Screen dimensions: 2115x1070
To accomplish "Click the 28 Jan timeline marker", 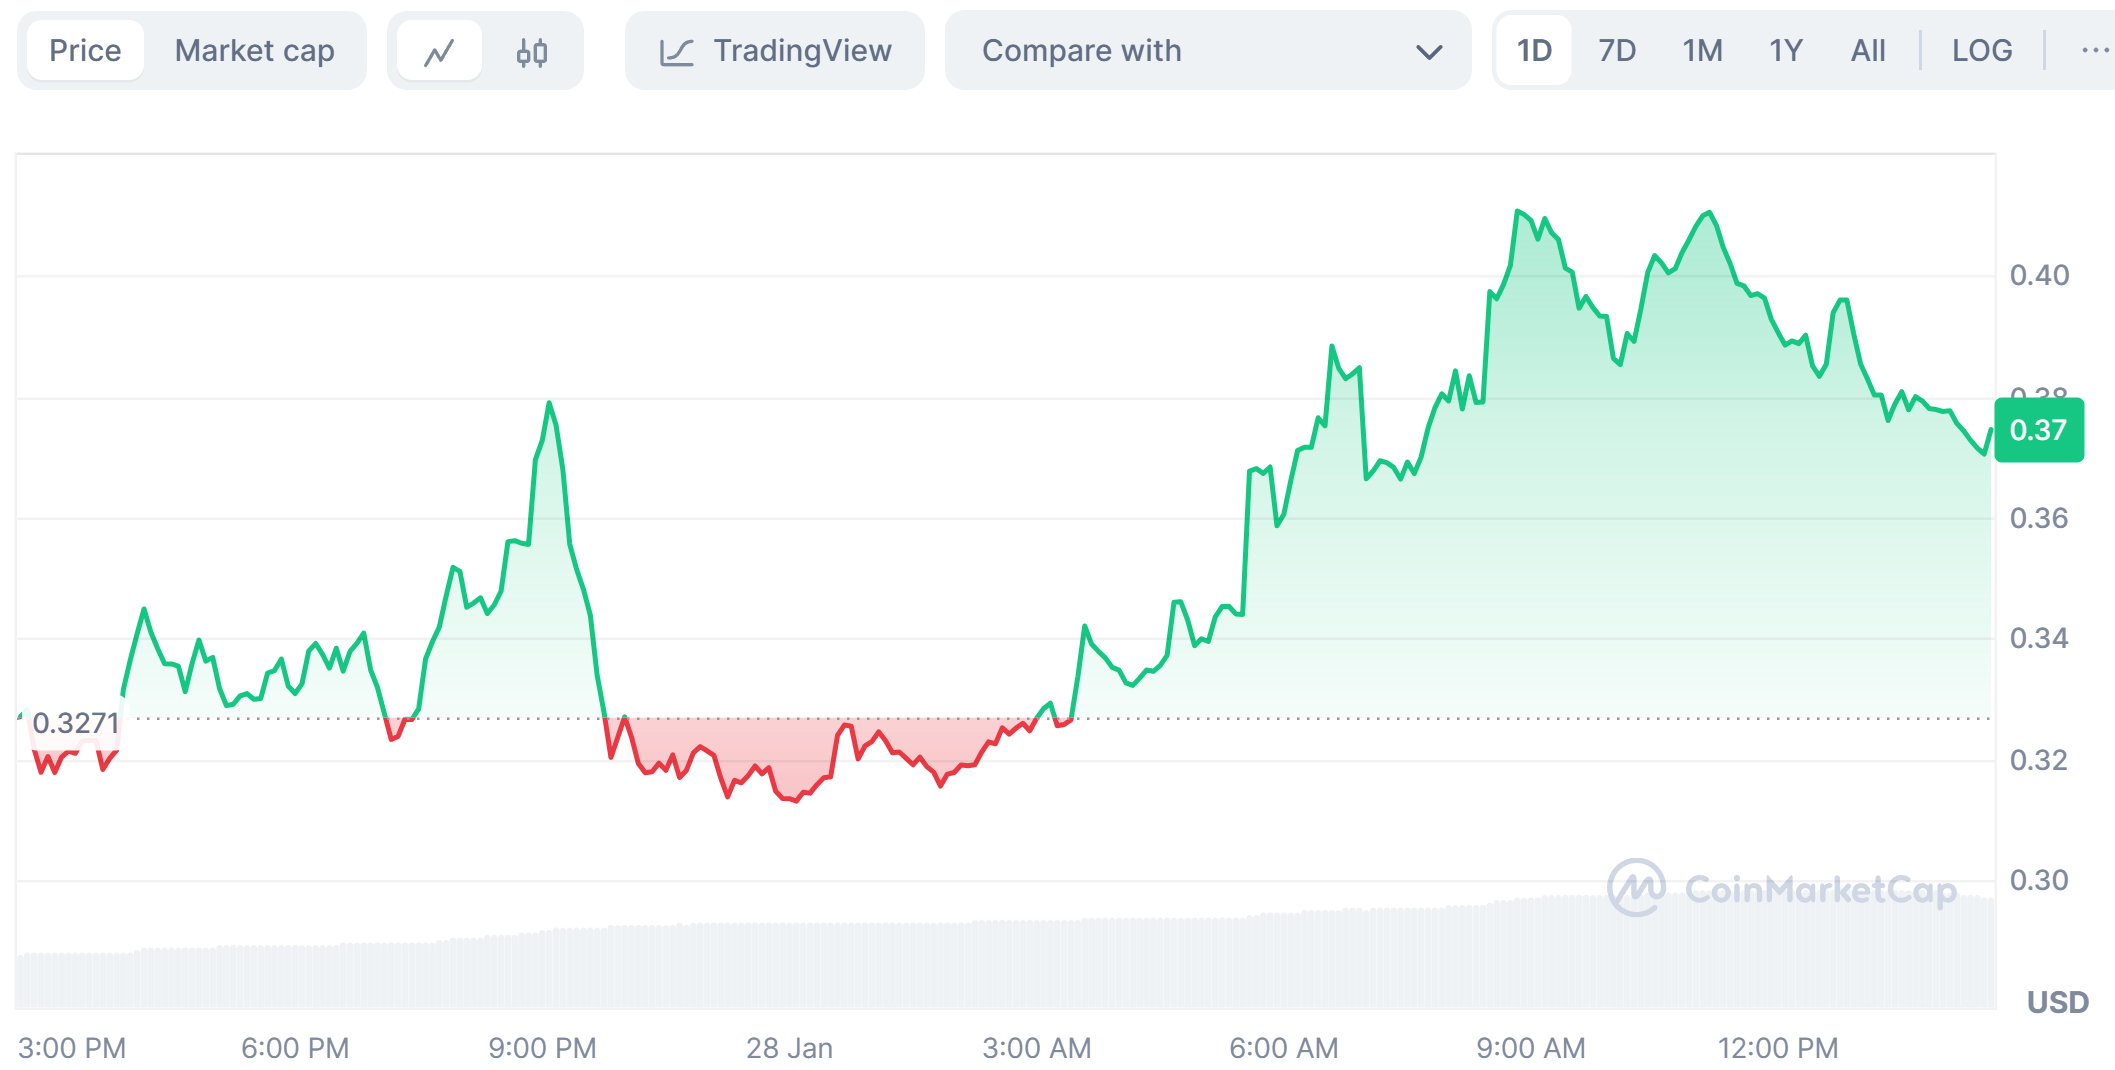I will 789,1048.
